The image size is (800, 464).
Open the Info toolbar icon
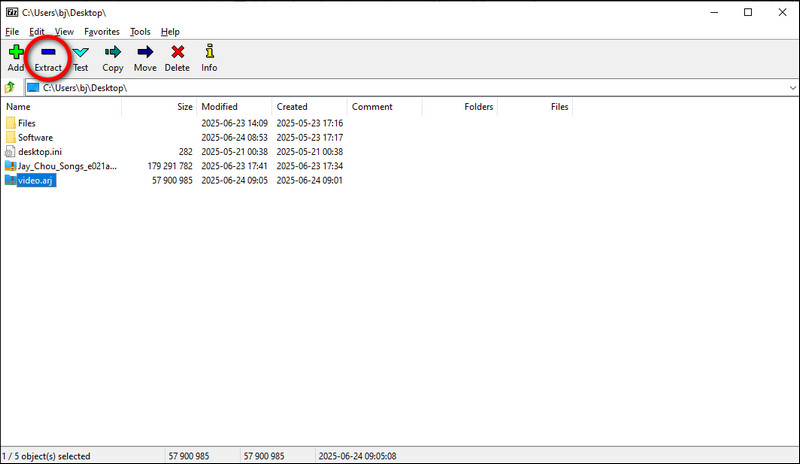pyautogui.click(x=209, y=58)
